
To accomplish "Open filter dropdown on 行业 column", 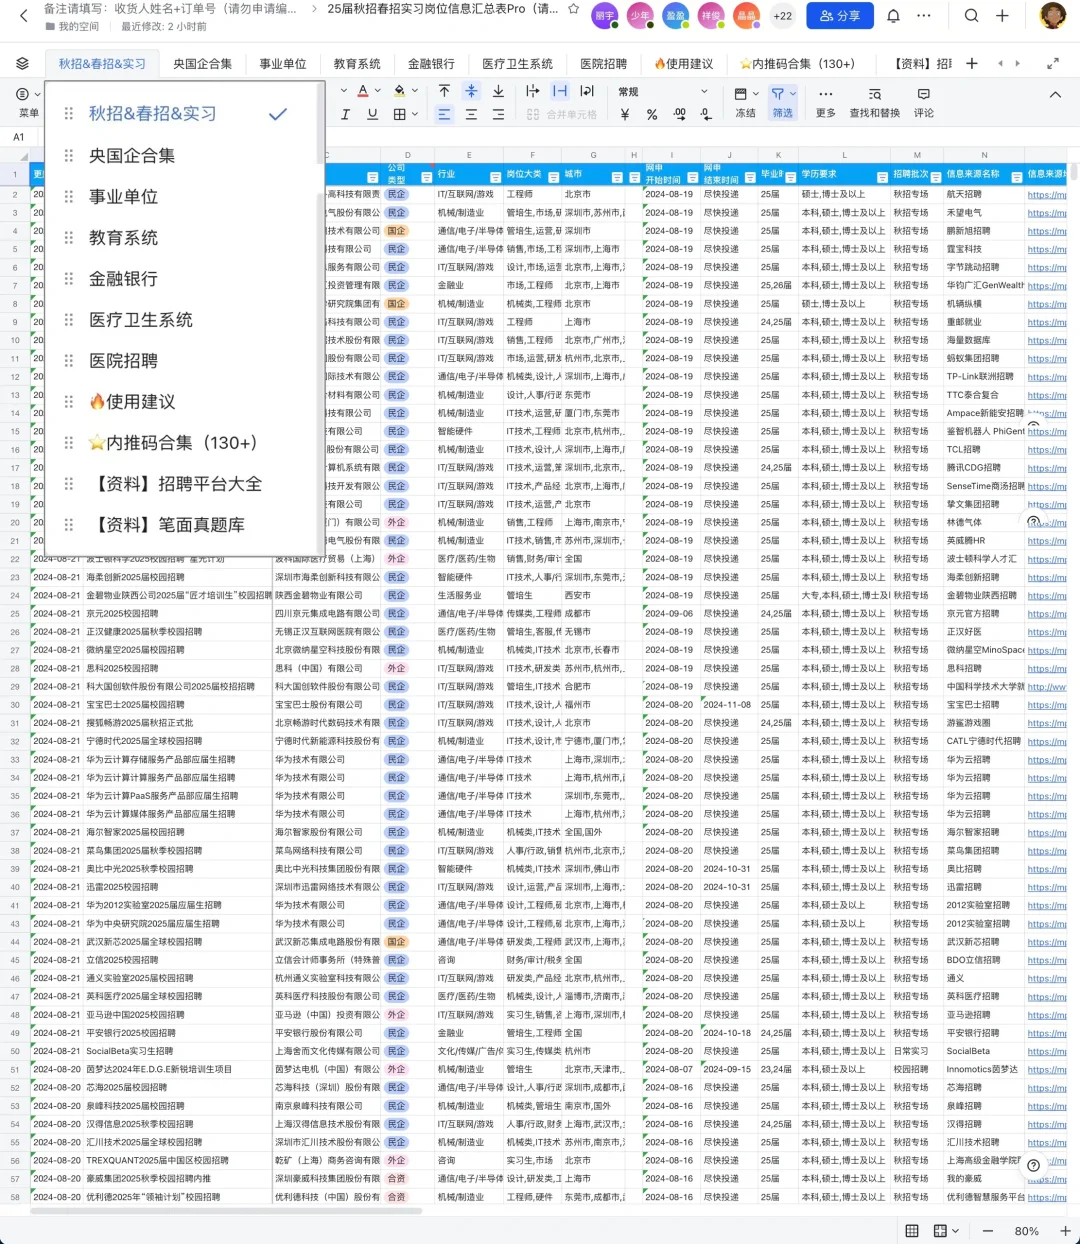I will pyautogui.click(x=494, y=176).
